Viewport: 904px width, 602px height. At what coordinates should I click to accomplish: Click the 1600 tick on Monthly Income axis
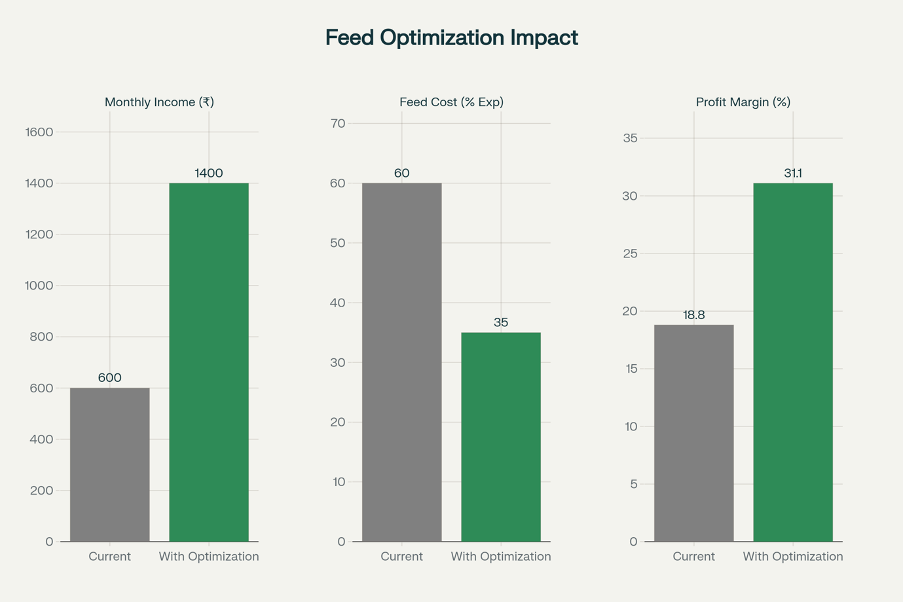[x=40, y=132]
